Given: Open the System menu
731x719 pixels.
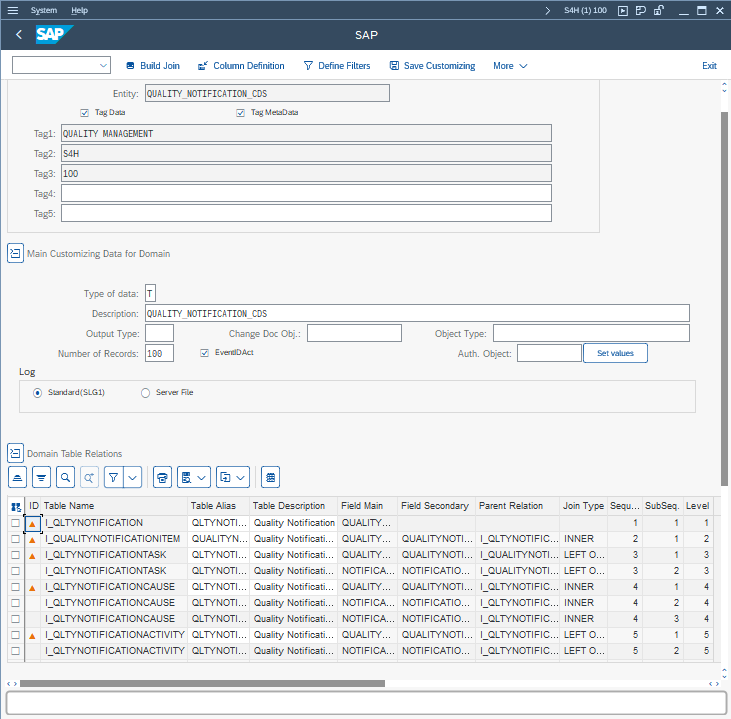Looking at the screenshot, I should [44, 10].
